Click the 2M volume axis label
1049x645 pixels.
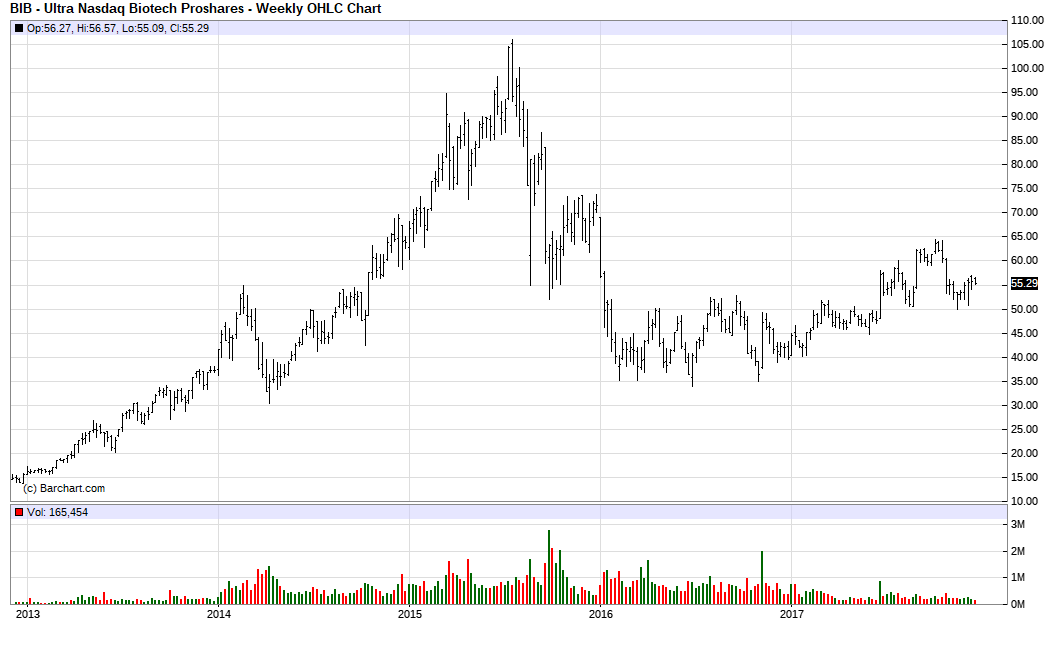pos(1018,551)
